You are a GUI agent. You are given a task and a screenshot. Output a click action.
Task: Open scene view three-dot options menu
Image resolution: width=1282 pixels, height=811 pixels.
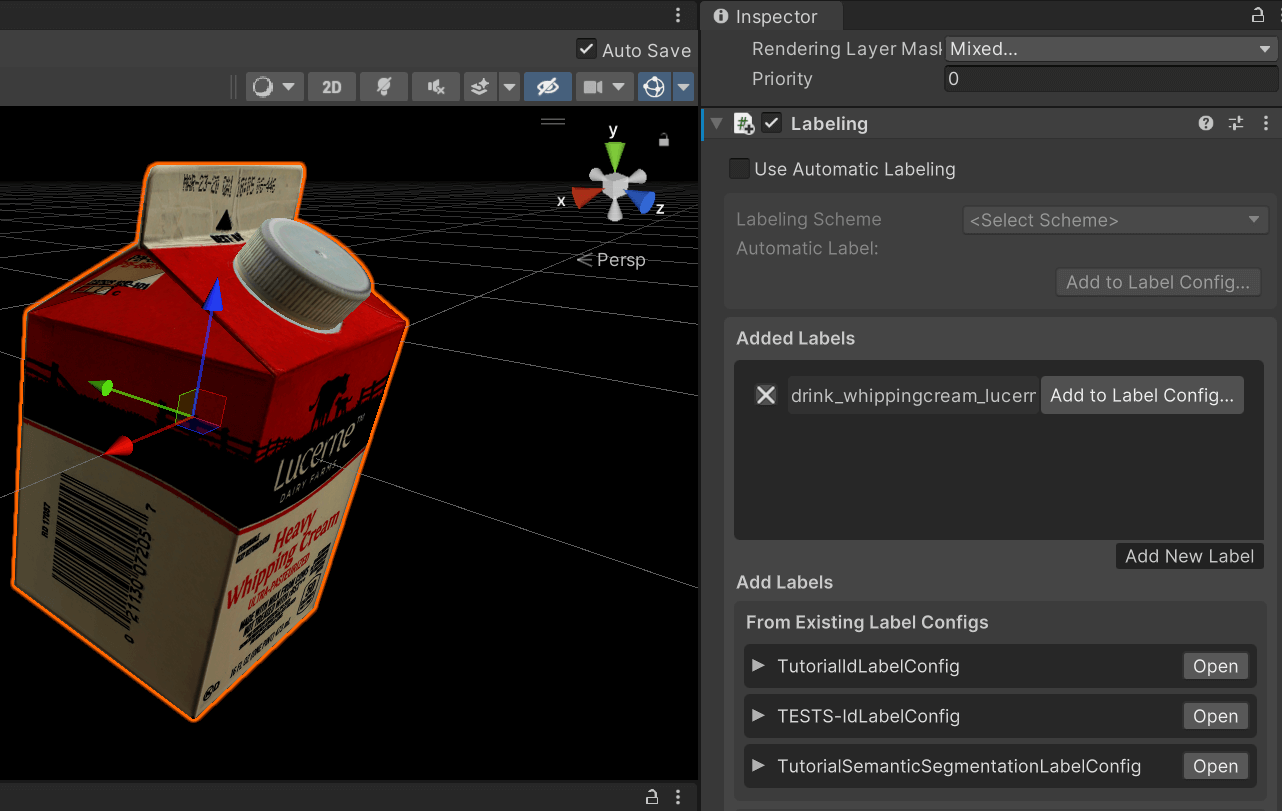pos(678,15)
